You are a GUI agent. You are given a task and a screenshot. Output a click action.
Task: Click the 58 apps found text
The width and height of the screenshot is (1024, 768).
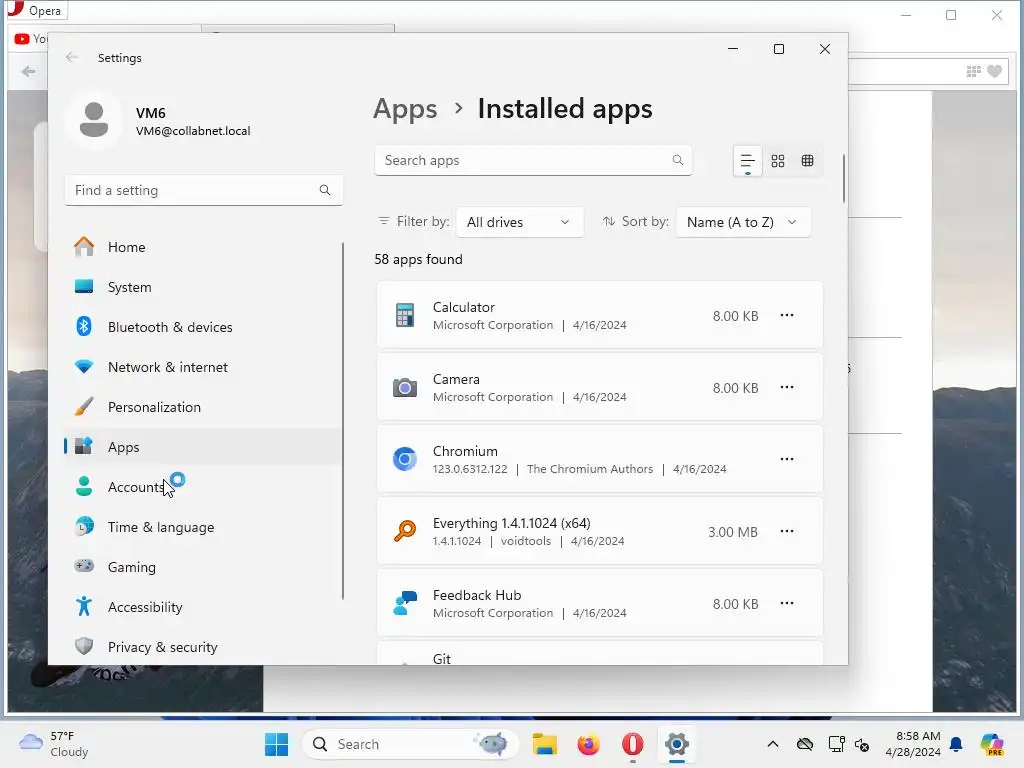(x=418, y=259)
